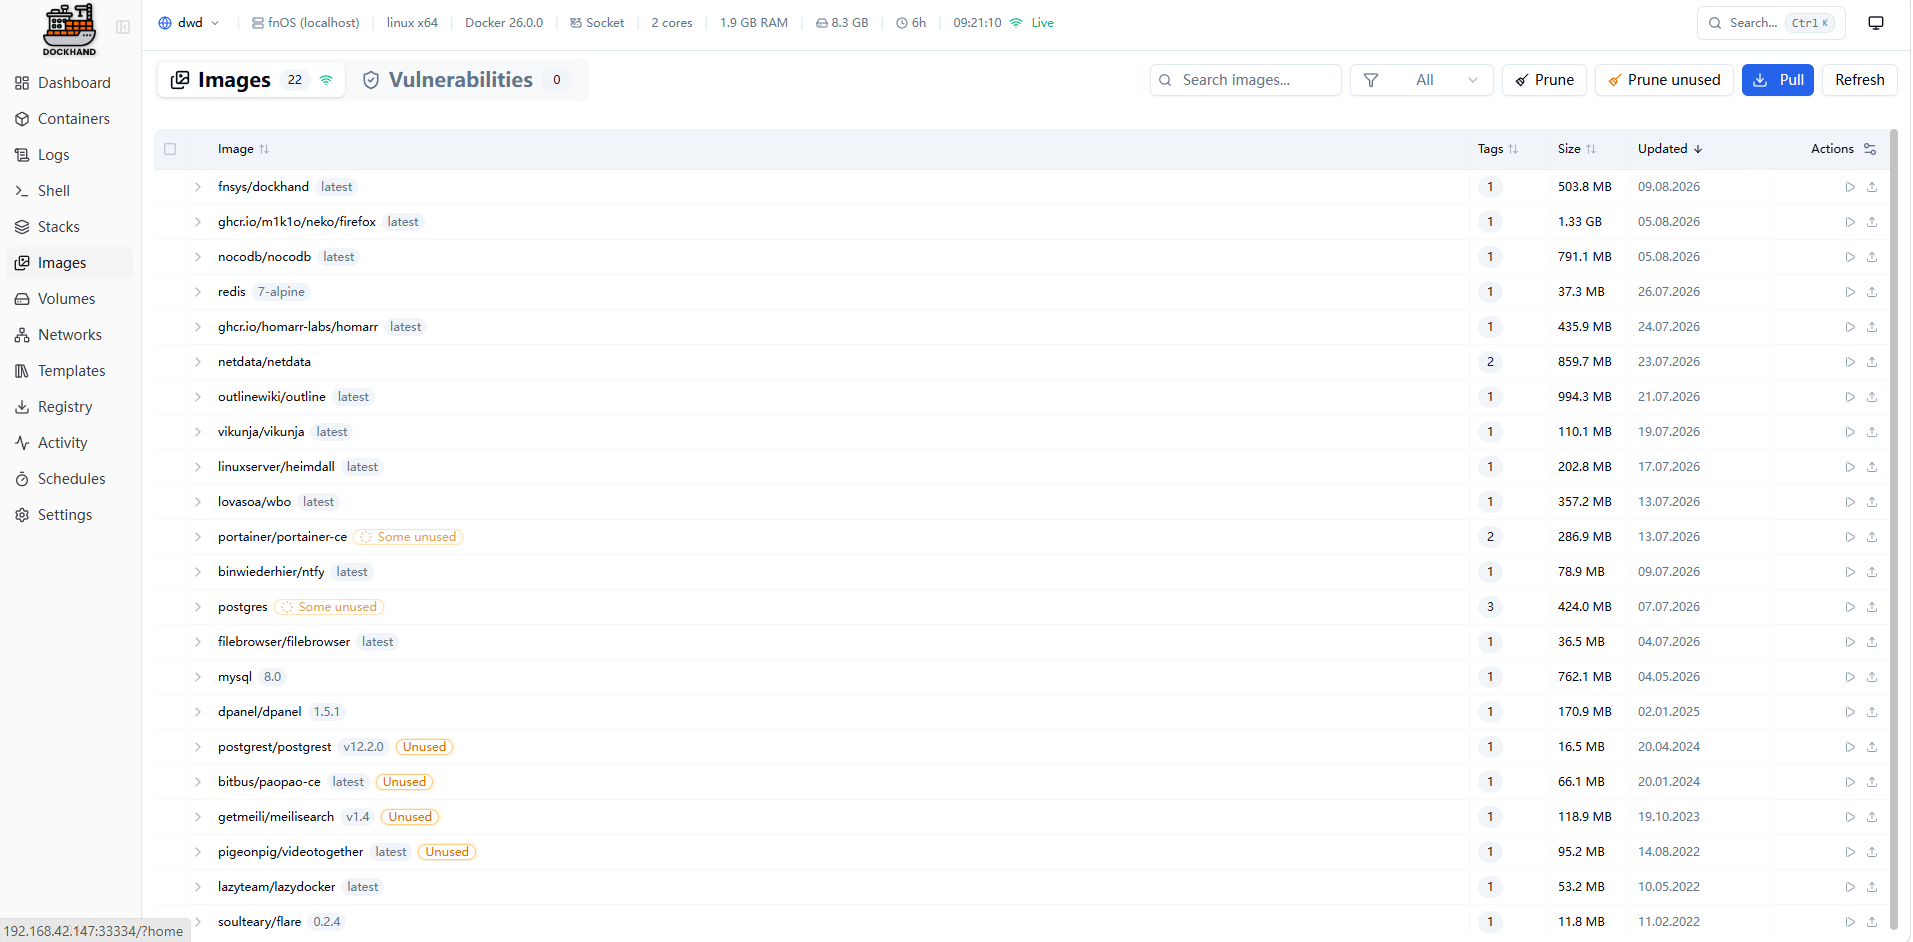The image size is (1913, 942).
Task: Click the play icon in the lovasoa/wbo row
Action: click(x=1850, y=502)
